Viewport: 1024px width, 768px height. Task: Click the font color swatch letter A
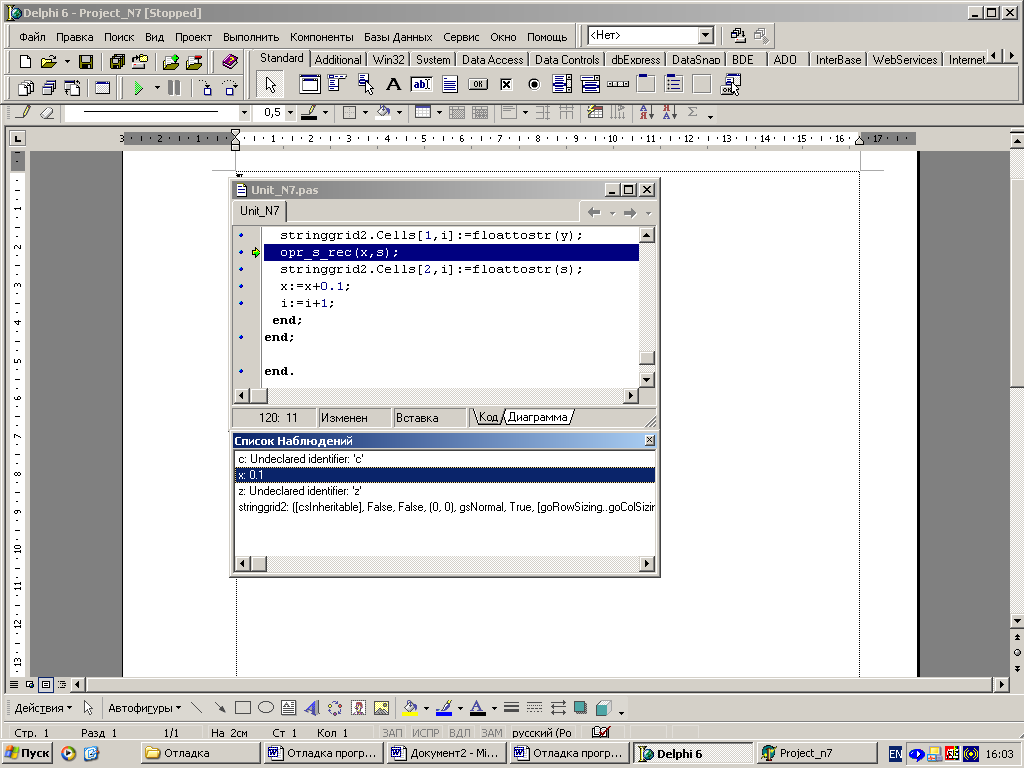coord(477,708)
